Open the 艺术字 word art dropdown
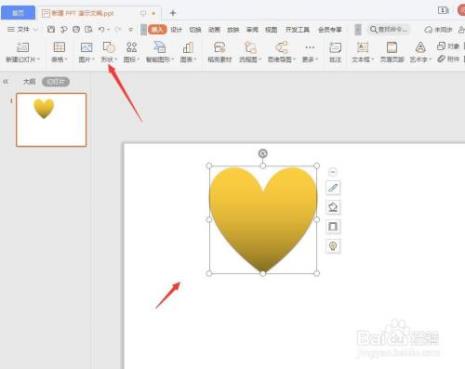Image resolution: width=465 pixels, height=369 pixels. point(420,52)
